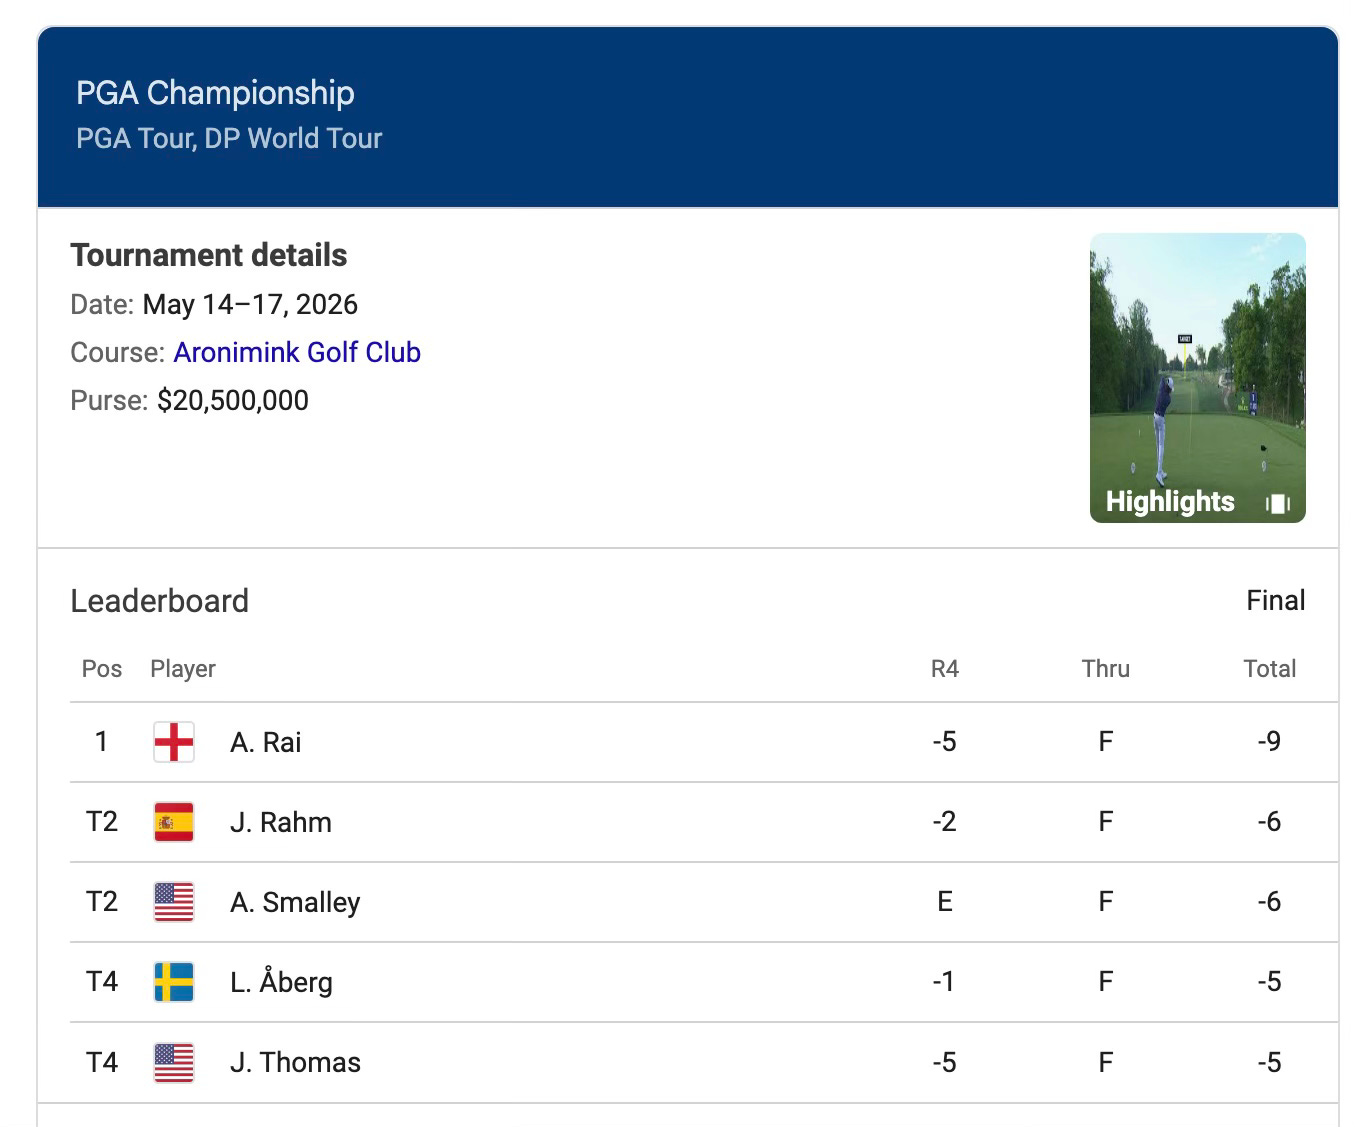This screenshot has height=1127, width=1355.
Task: Click A. Rai's total score of -9
Action: coord(1269,741)
